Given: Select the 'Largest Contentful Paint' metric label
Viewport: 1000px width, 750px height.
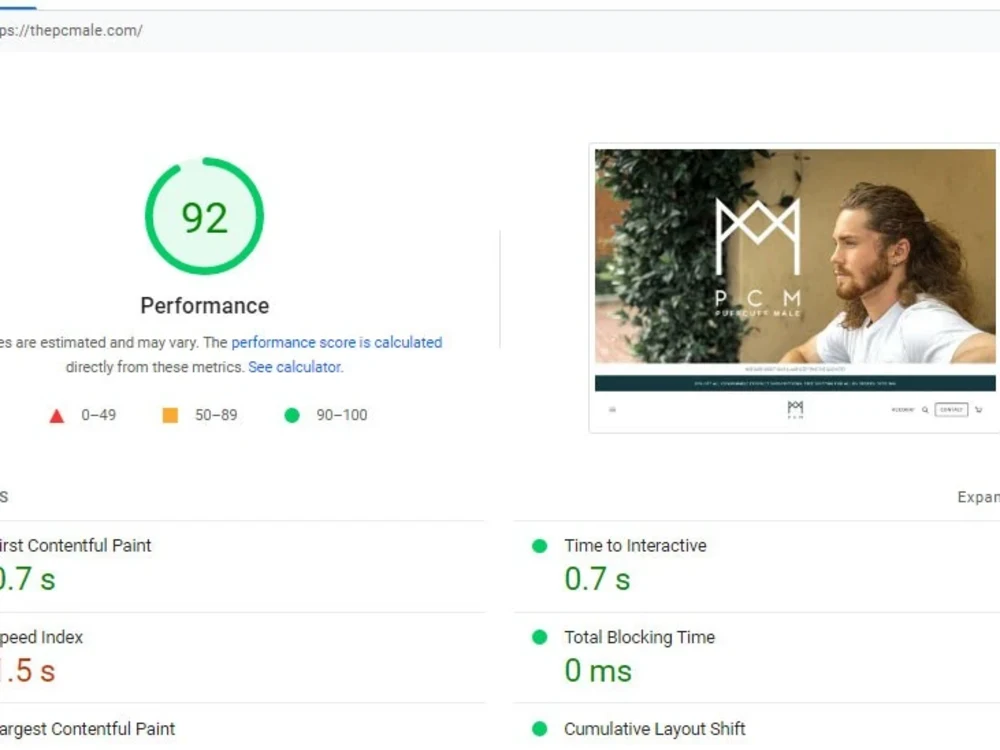Looking at the screenshot, I should [x=87, y=729].
